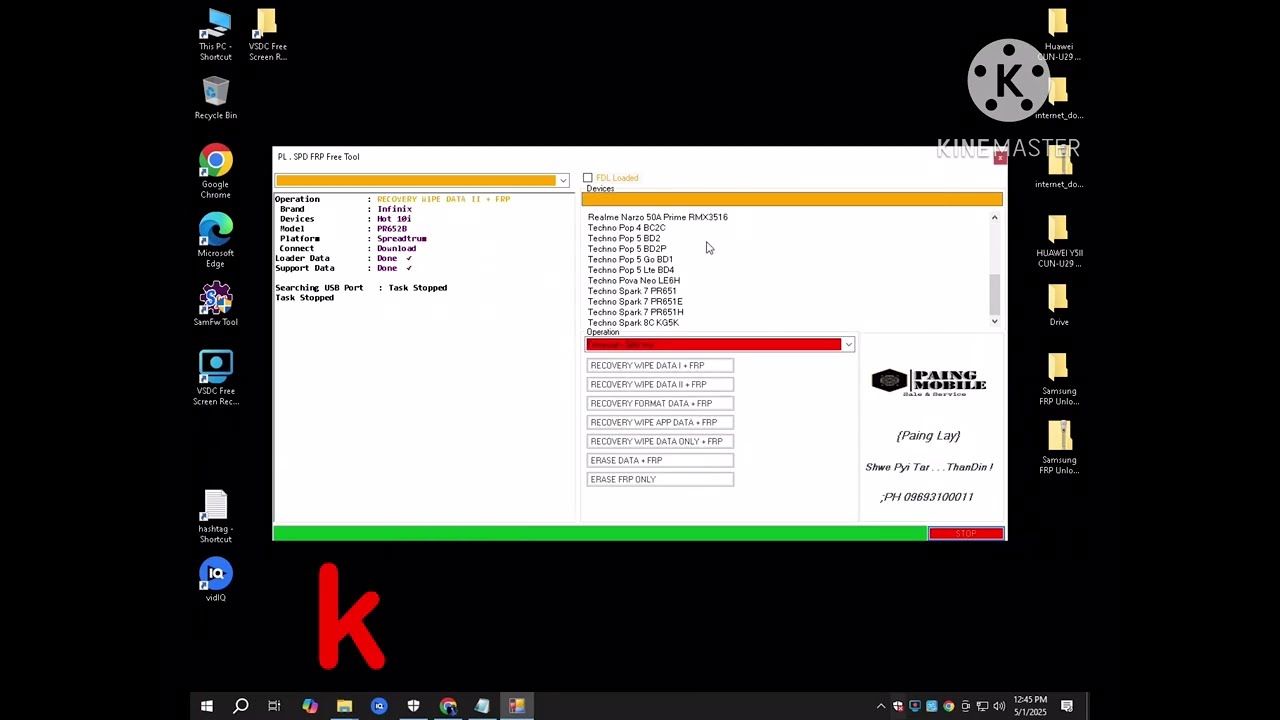This screenshot has height=720, width=1280.
Task: Open the HUAWEI Y5II CUN-U29 folder
Action: click(1059, 241)
